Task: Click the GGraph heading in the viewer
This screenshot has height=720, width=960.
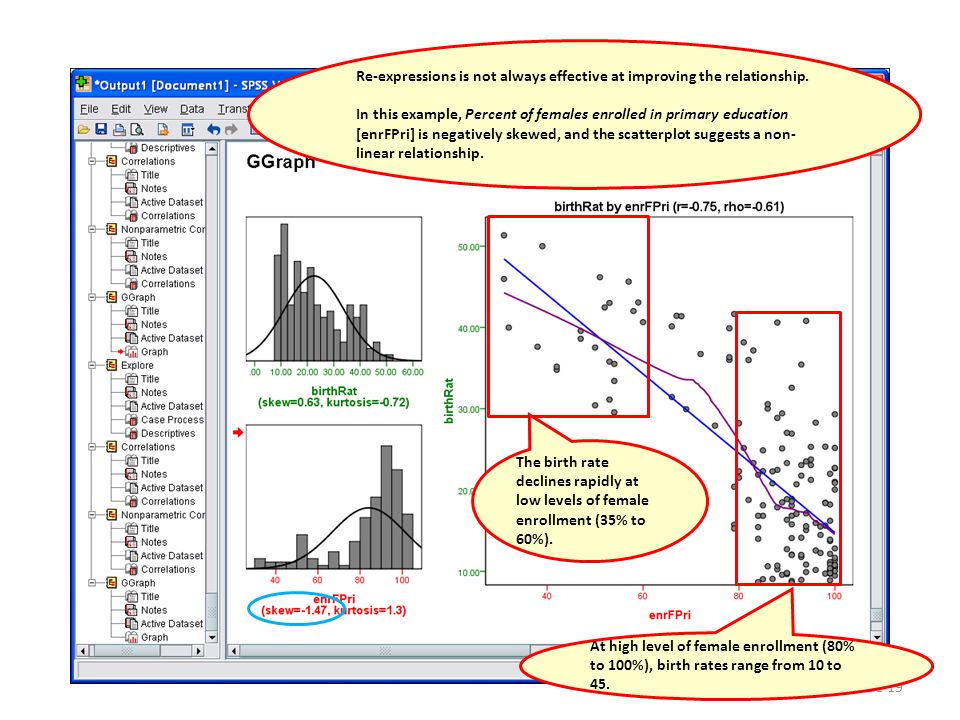Action: pyautogui.click(x=280, y=162)
